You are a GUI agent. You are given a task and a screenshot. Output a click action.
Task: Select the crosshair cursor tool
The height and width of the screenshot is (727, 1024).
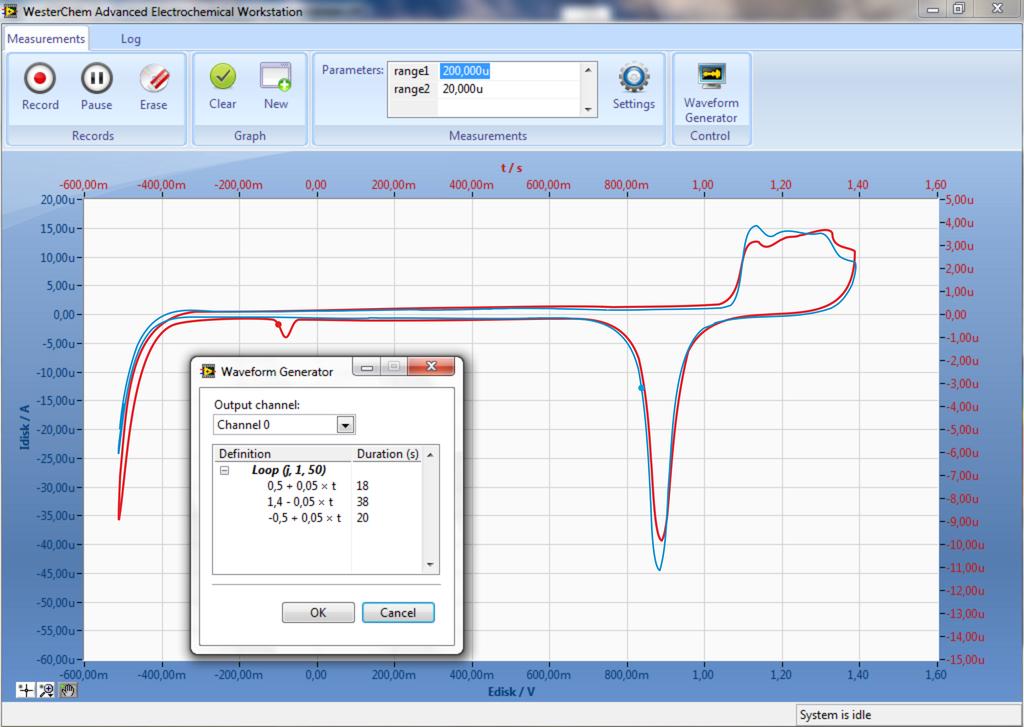(25, 690)
